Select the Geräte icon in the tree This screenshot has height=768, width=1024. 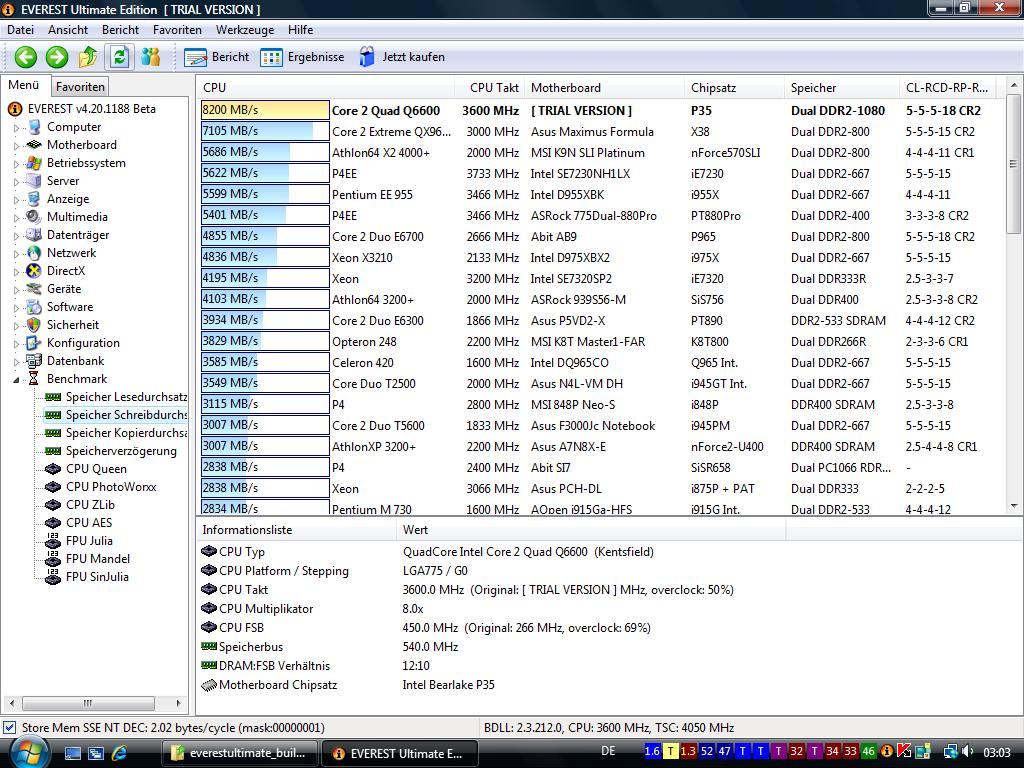pos(34,289)
